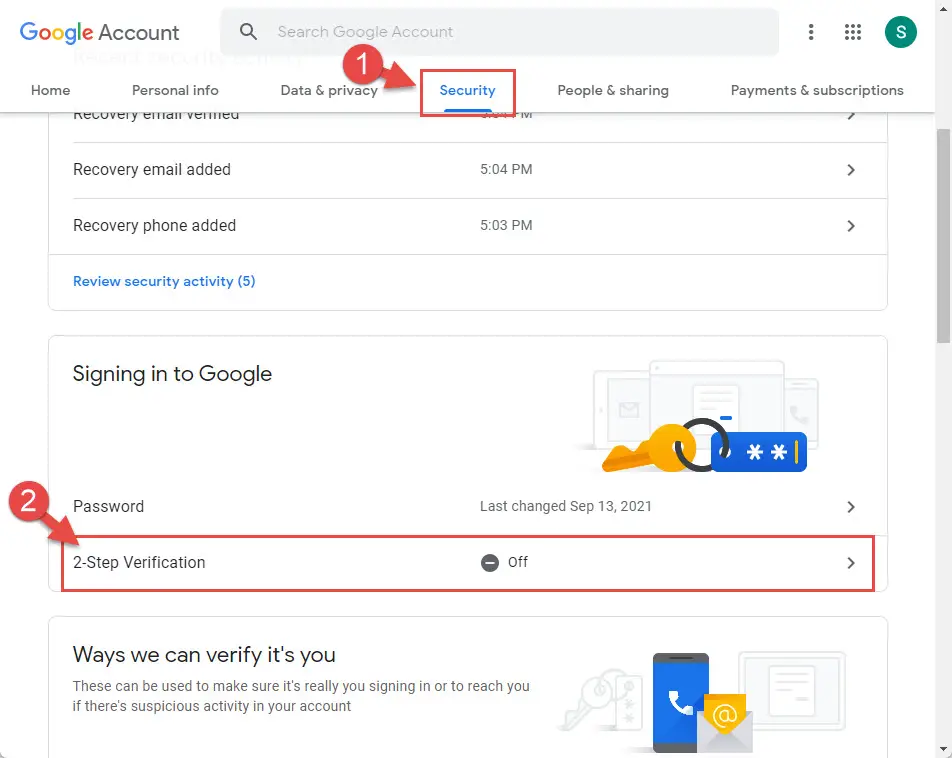Screen dimensions: 952x758
Task: Open Password settings via its chevron
Action: (851, 507)
